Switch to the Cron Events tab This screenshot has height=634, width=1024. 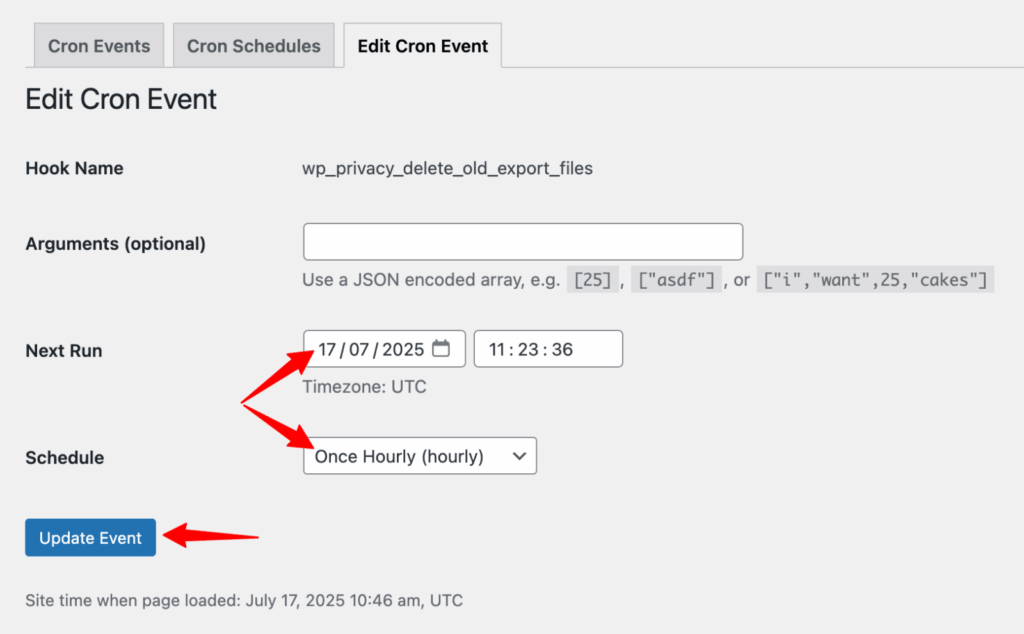(98, 45)
